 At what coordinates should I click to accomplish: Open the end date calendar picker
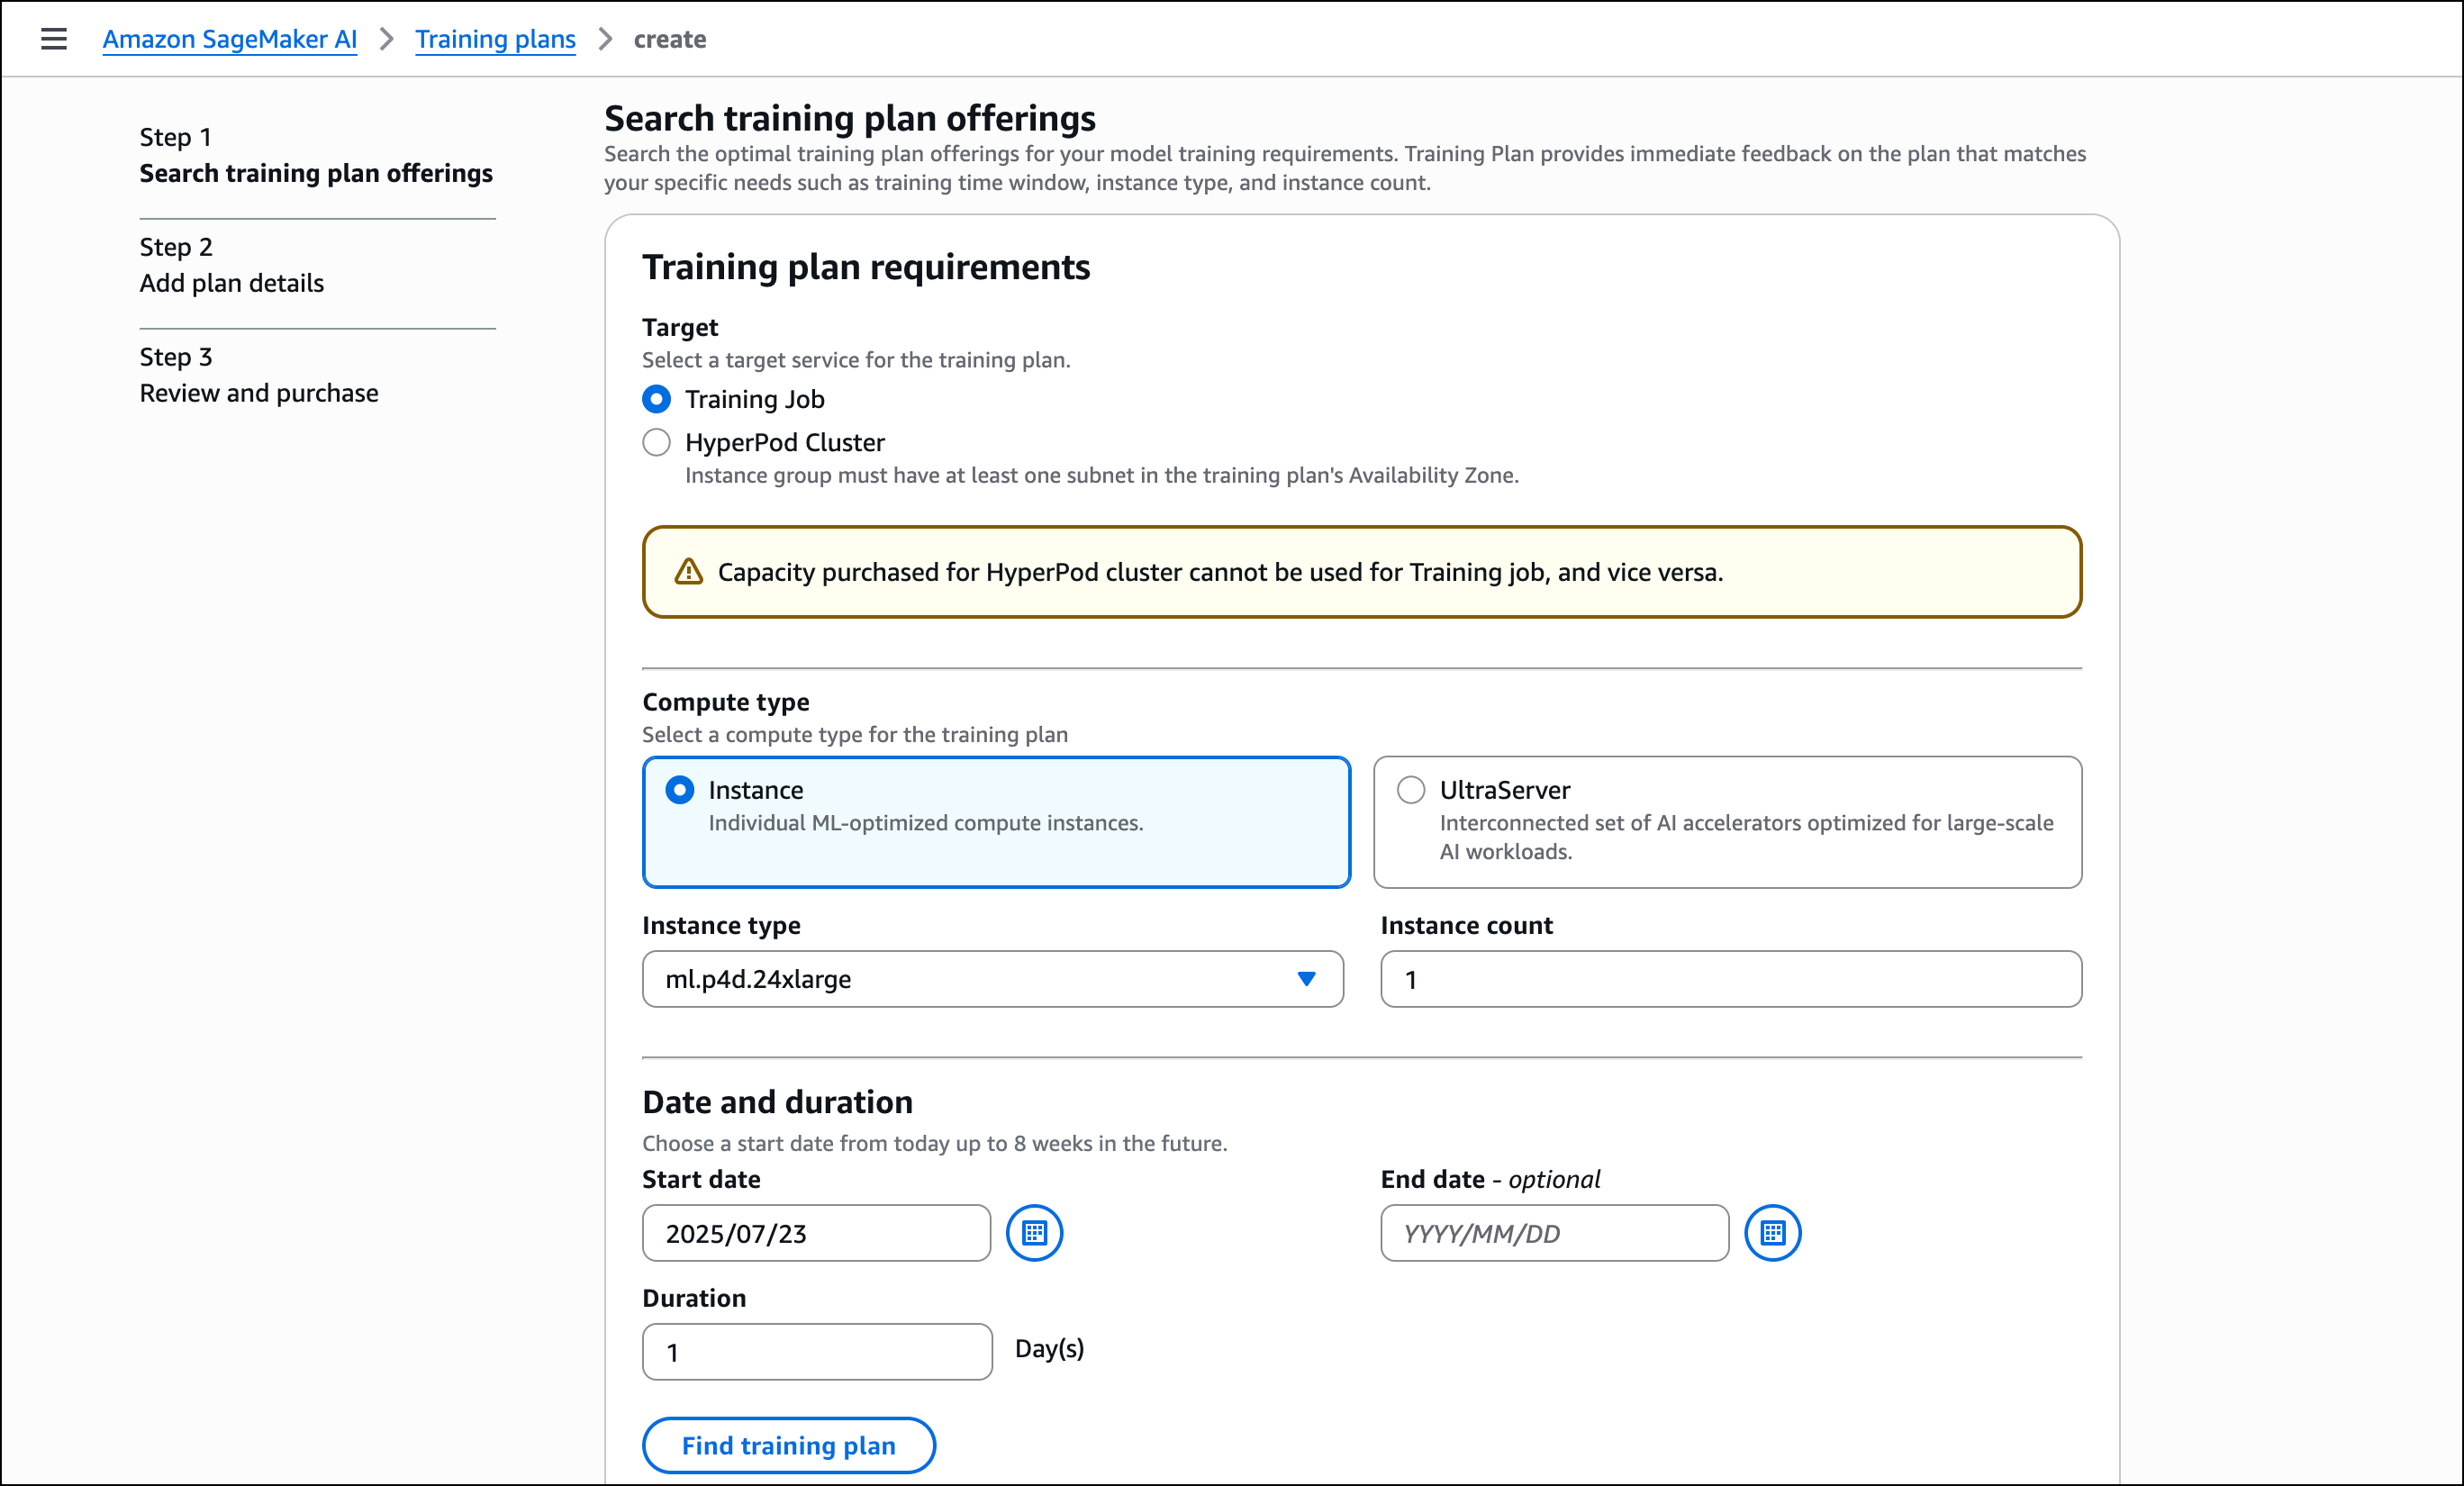[x=1772, y=1233]
